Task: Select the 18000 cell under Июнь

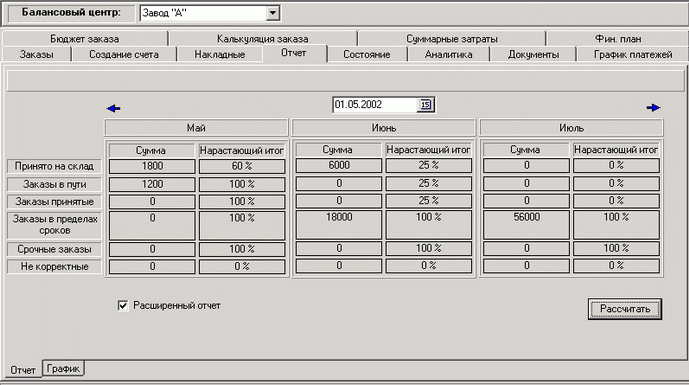Action: (x=339, y=225)
